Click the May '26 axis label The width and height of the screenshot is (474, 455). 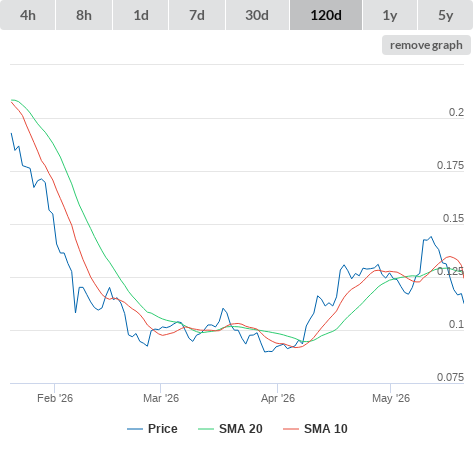391,398
